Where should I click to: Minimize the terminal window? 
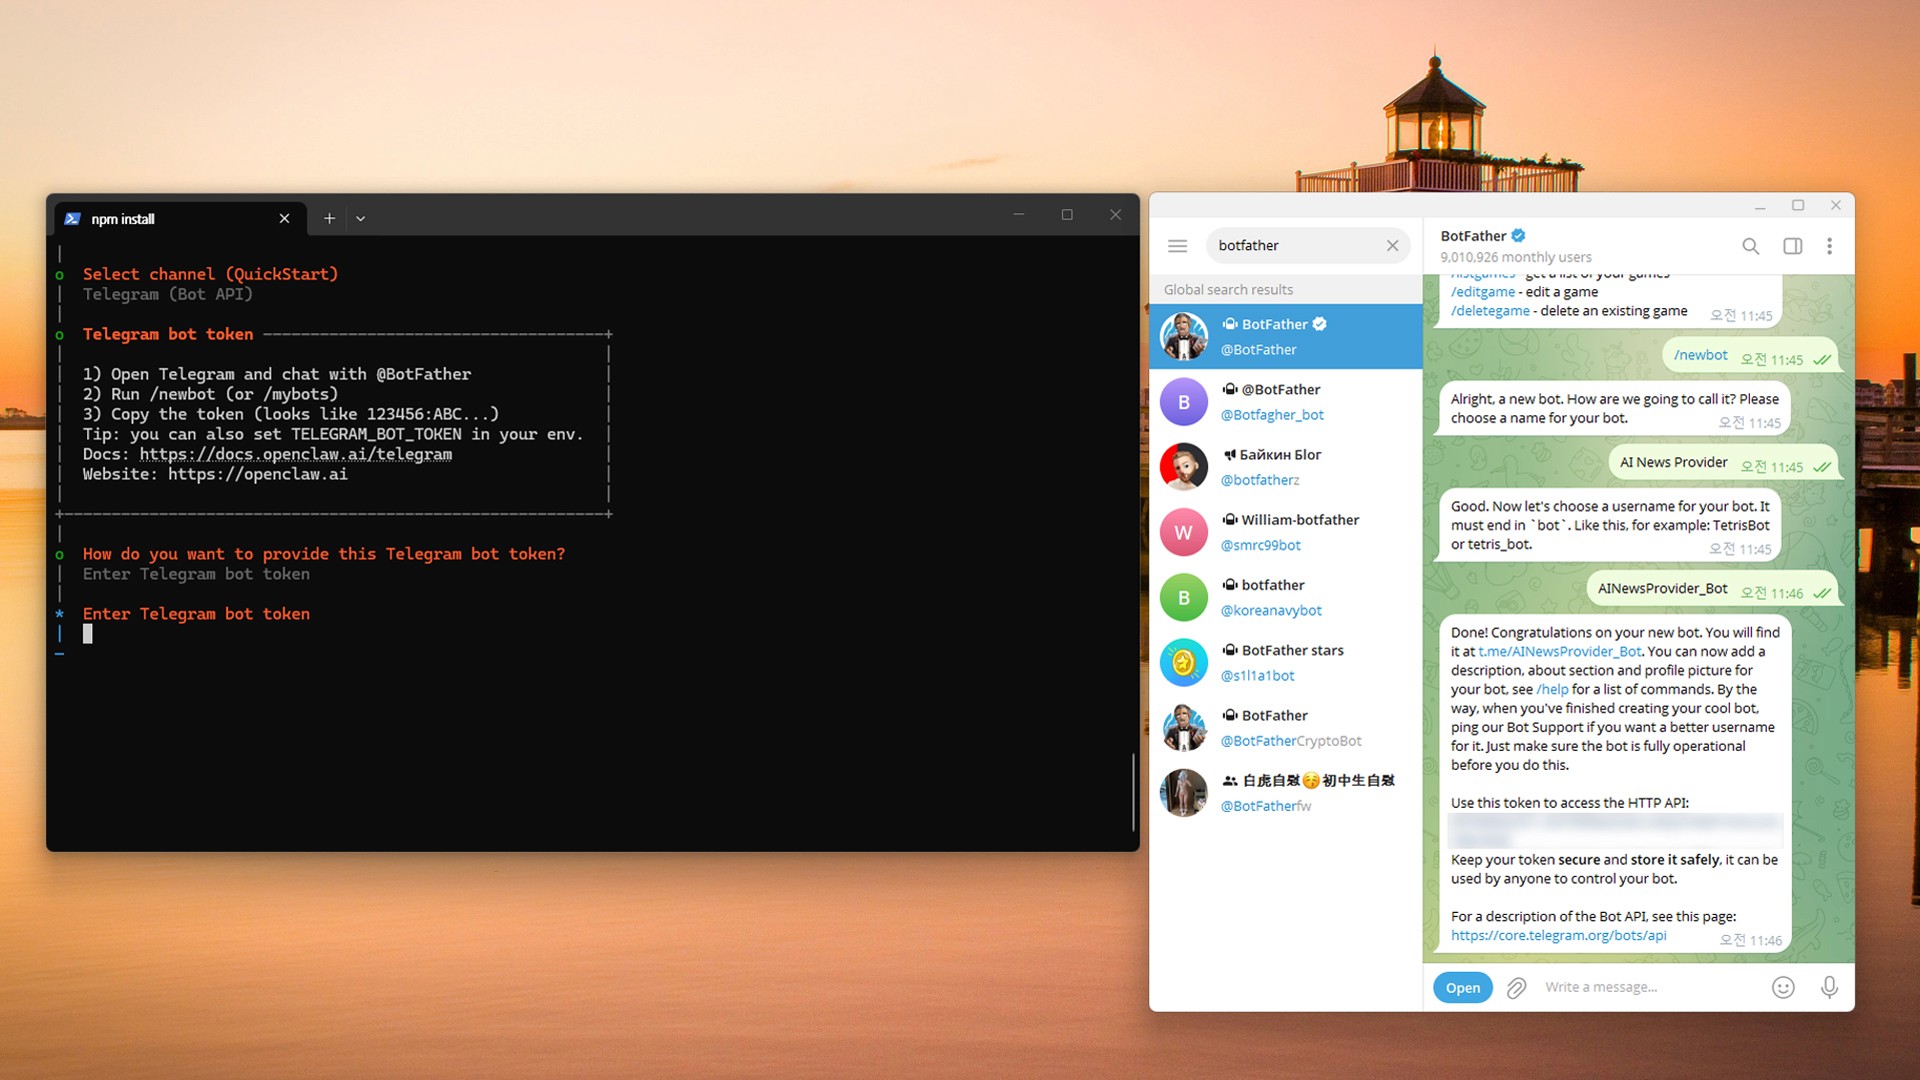coord(1019,215)
